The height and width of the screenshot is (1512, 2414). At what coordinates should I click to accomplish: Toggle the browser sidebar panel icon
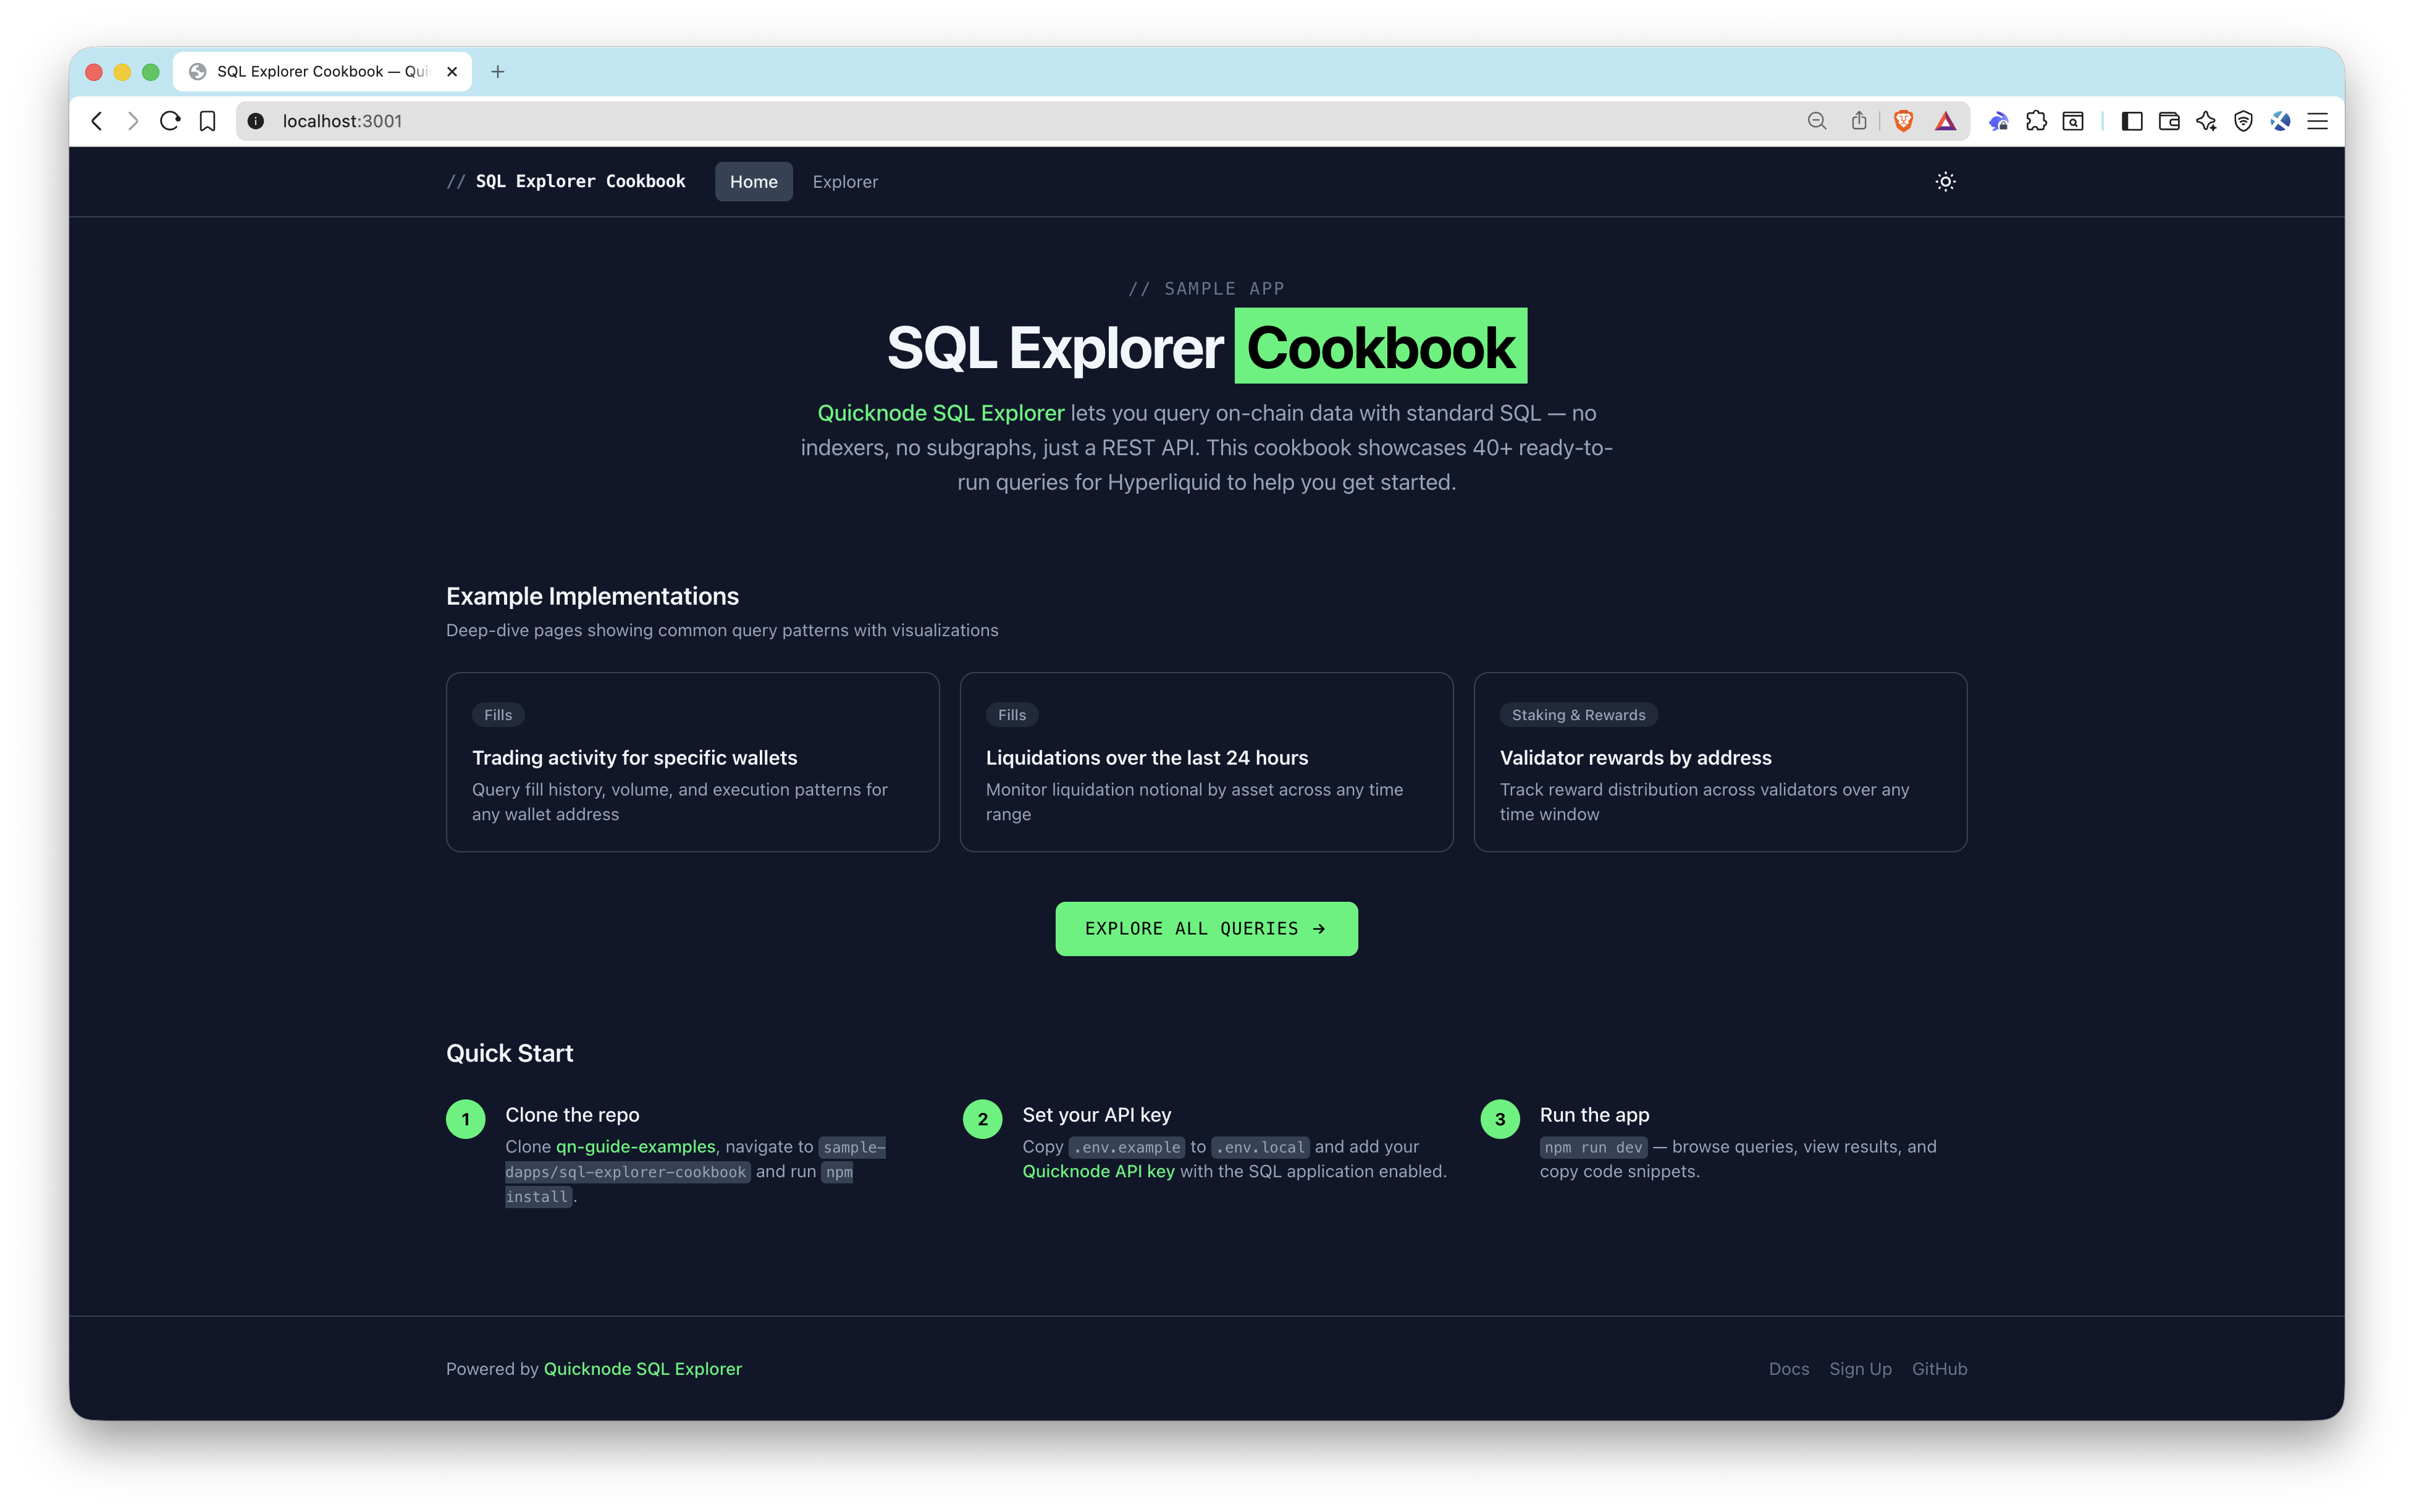[x=2134, y=120]
